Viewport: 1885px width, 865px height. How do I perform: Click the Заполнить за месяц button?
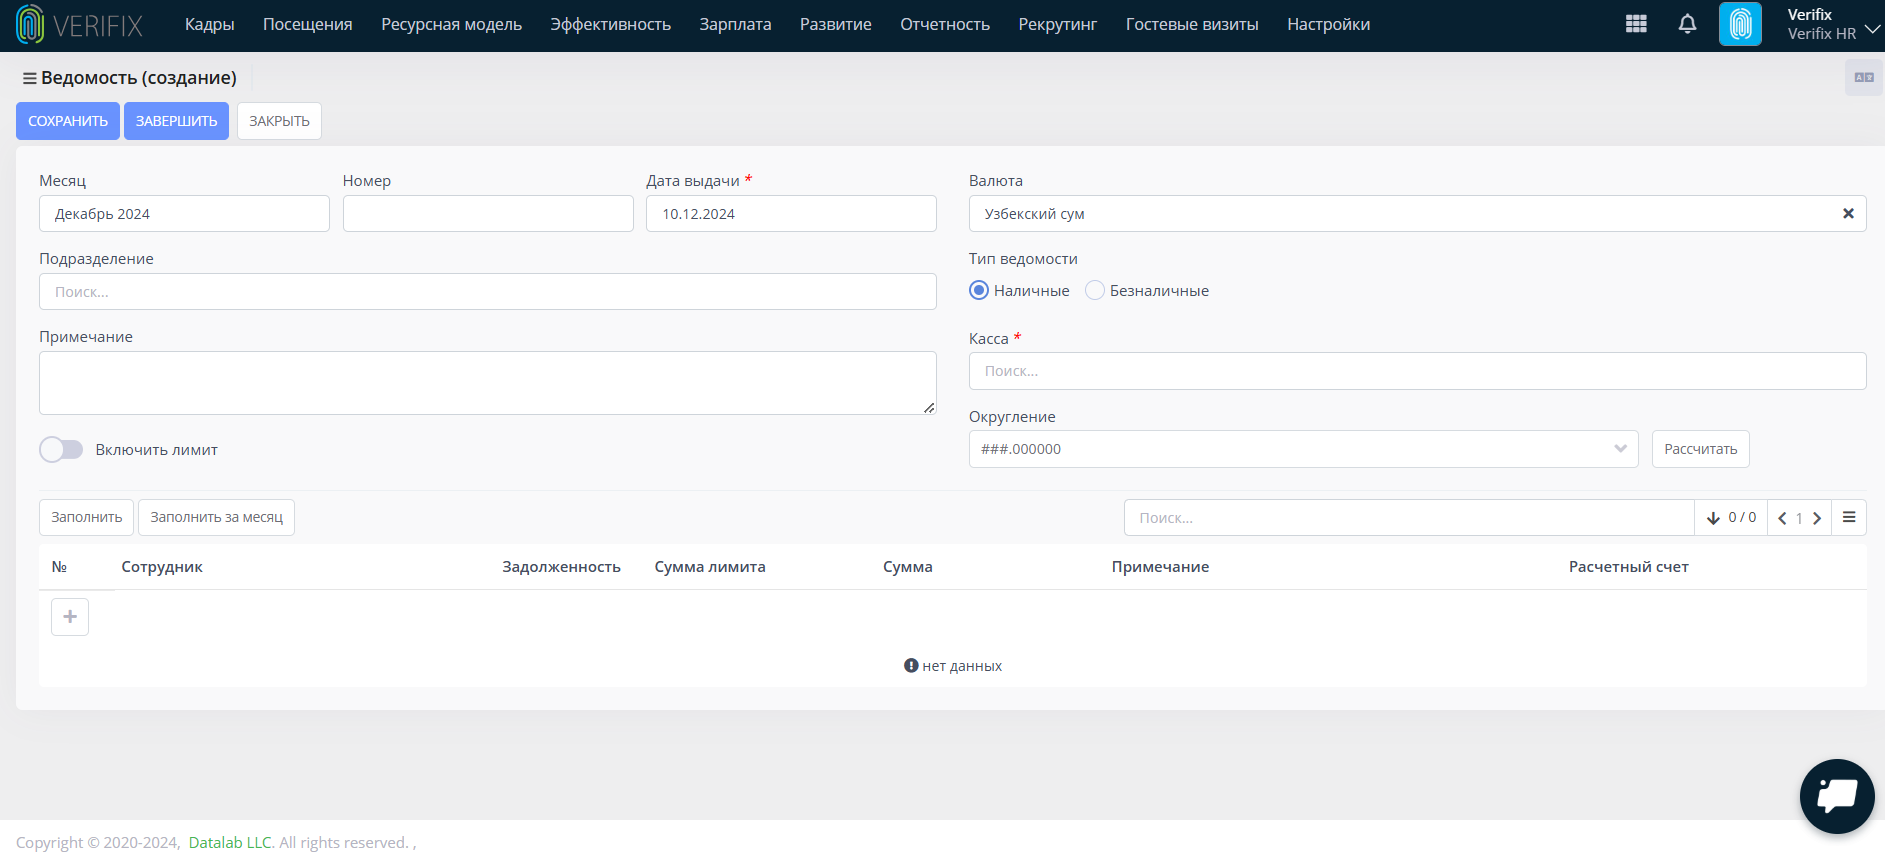tap(216, 517)
